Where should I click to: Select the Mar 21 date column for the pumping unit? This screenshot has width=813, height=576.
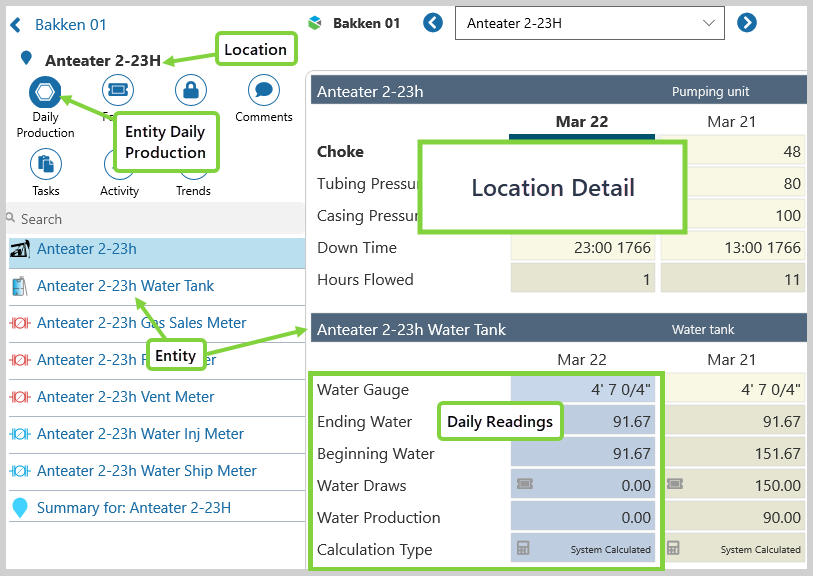pos(732,122)
